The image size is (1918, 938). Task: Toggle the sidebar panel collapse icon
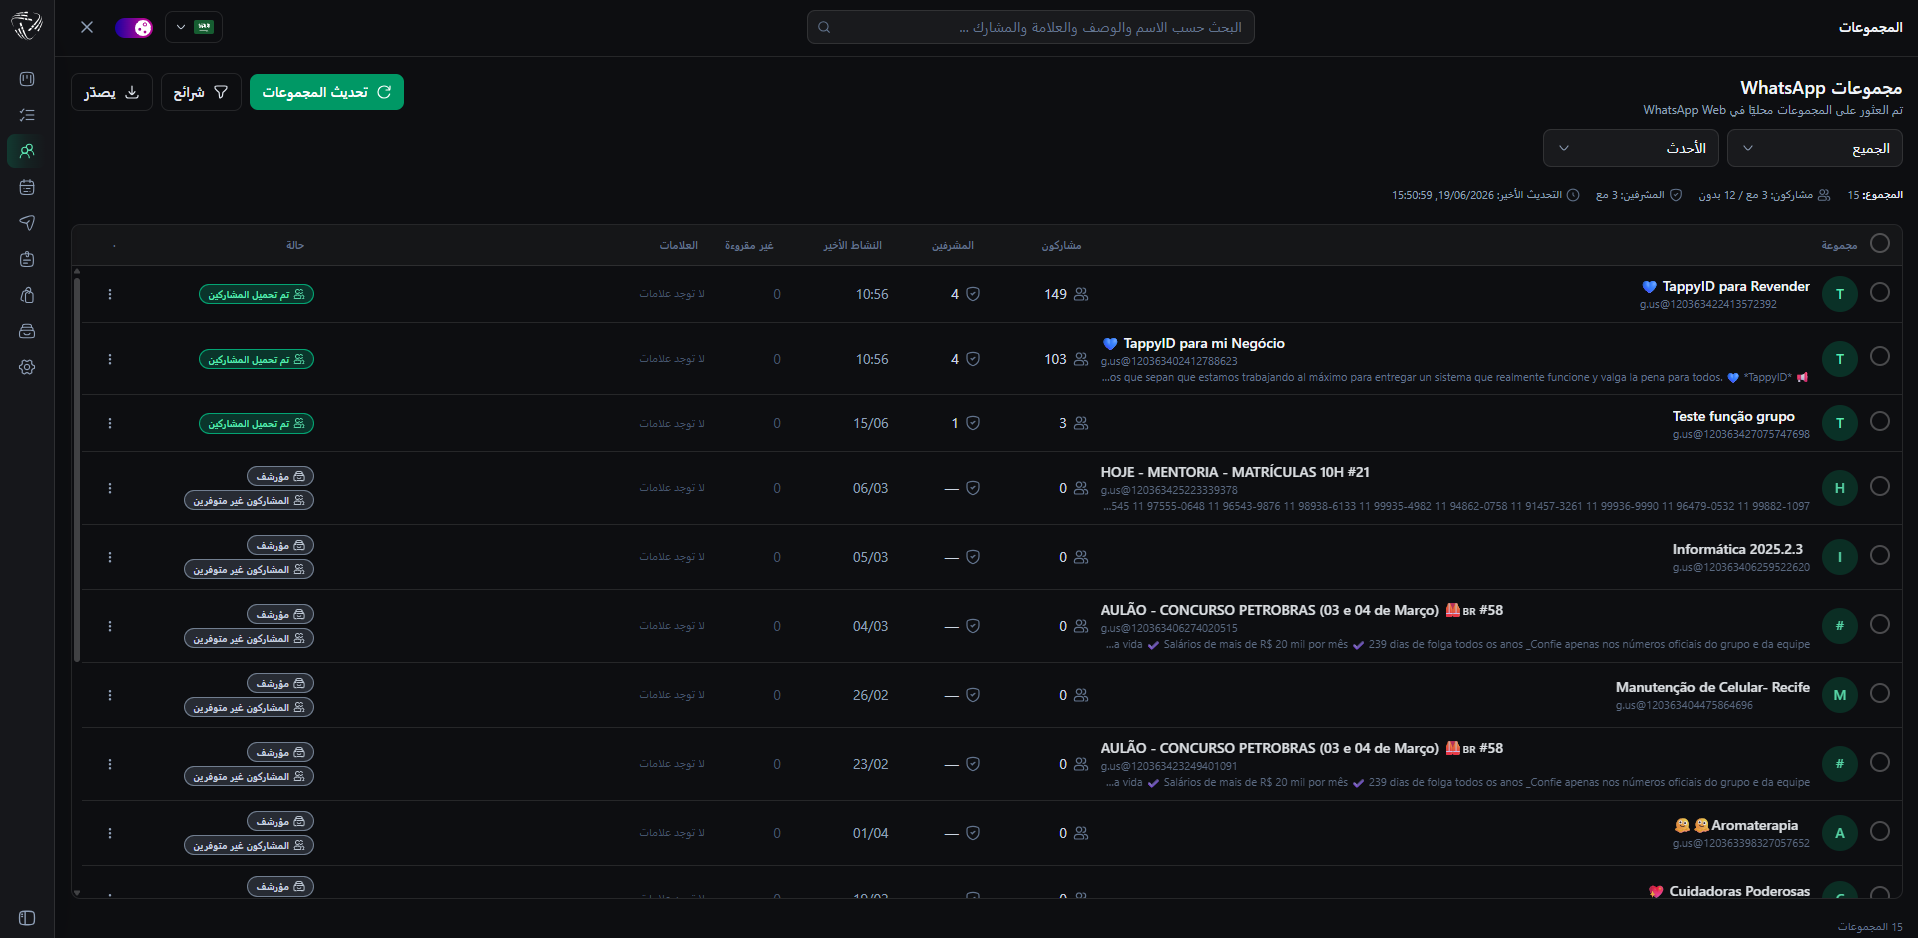point(27,918)
